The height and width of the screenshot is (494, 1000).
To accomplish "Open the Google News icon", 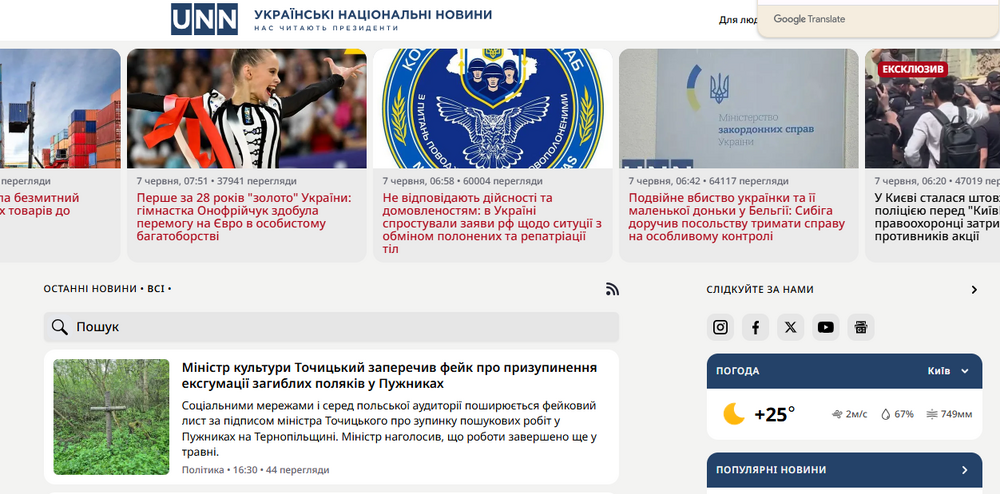I will (861, 327).
